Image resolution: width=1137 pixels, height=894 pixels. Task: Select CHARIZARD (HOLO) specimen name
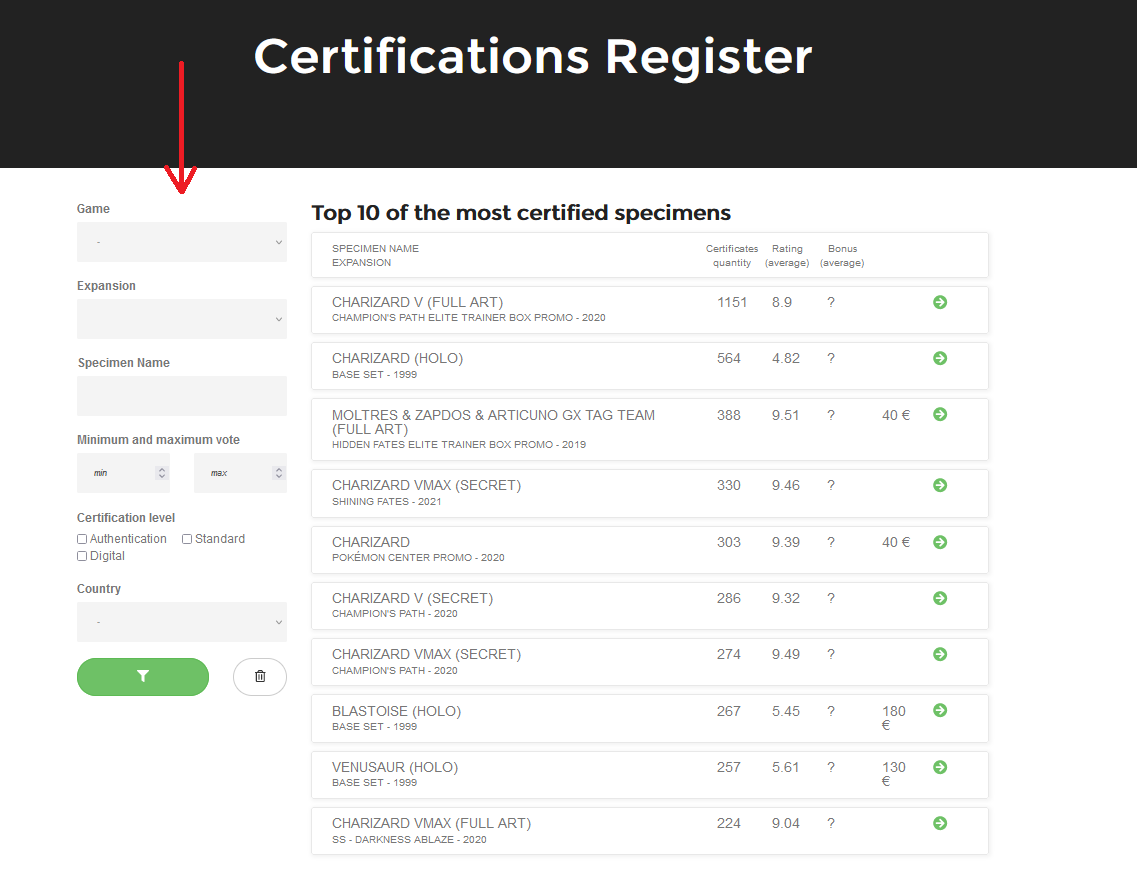click(397, 358)
